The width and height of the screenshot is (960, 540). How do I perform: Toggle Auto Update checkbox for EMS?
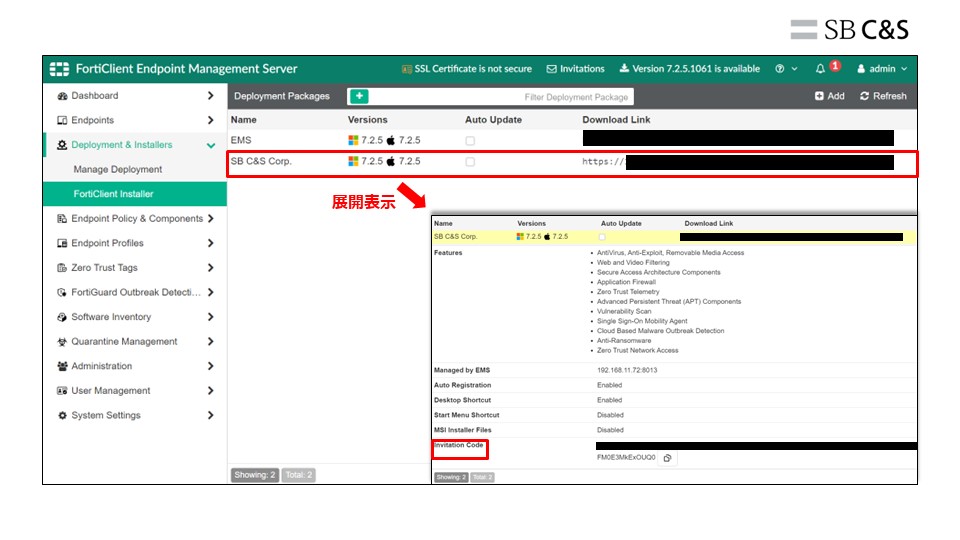[470, 141]
